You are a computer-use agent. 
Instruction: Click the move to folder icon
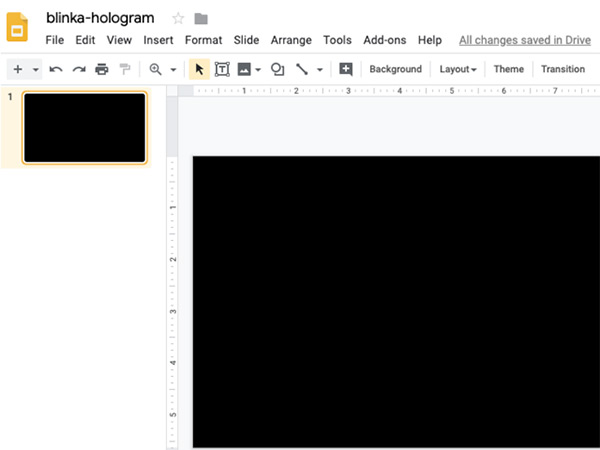pyautogui.click(x=201, y=18)
